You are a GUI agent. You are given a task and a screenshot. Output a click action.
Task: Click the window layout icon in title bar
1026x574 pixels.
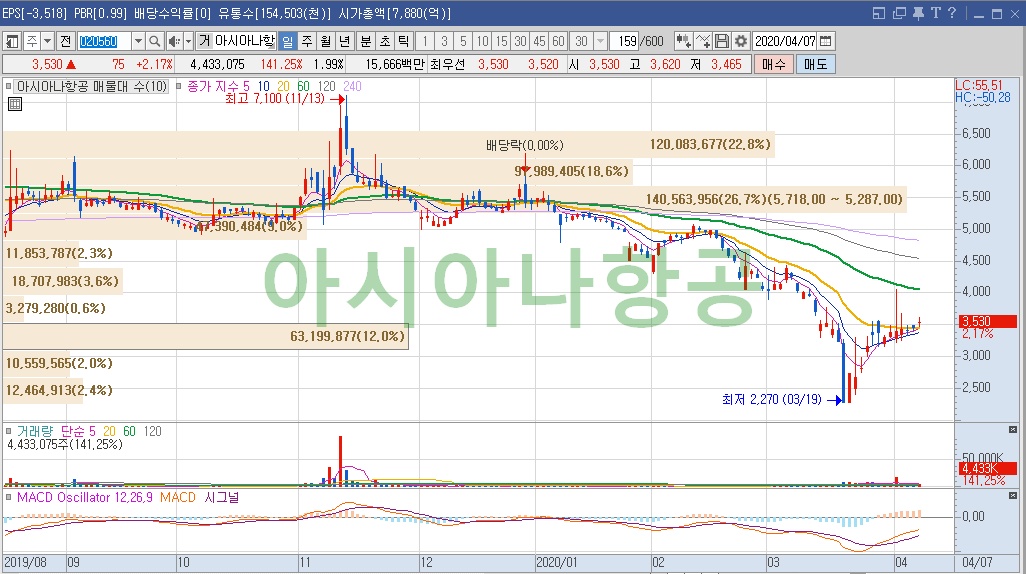tap(879, 13)
